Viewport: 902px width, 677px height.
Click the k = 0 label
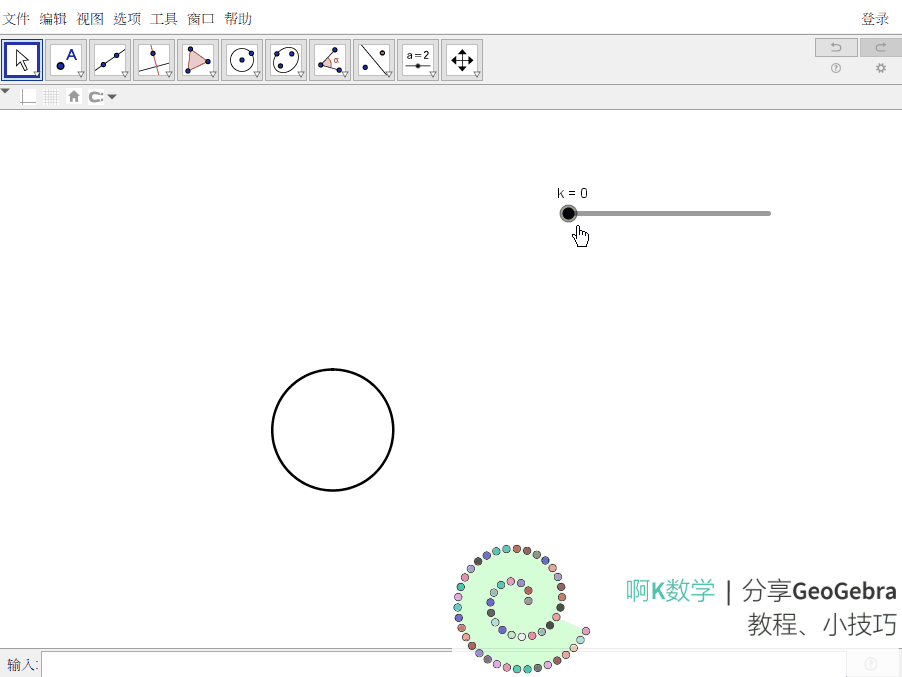(x=572, y=193)
